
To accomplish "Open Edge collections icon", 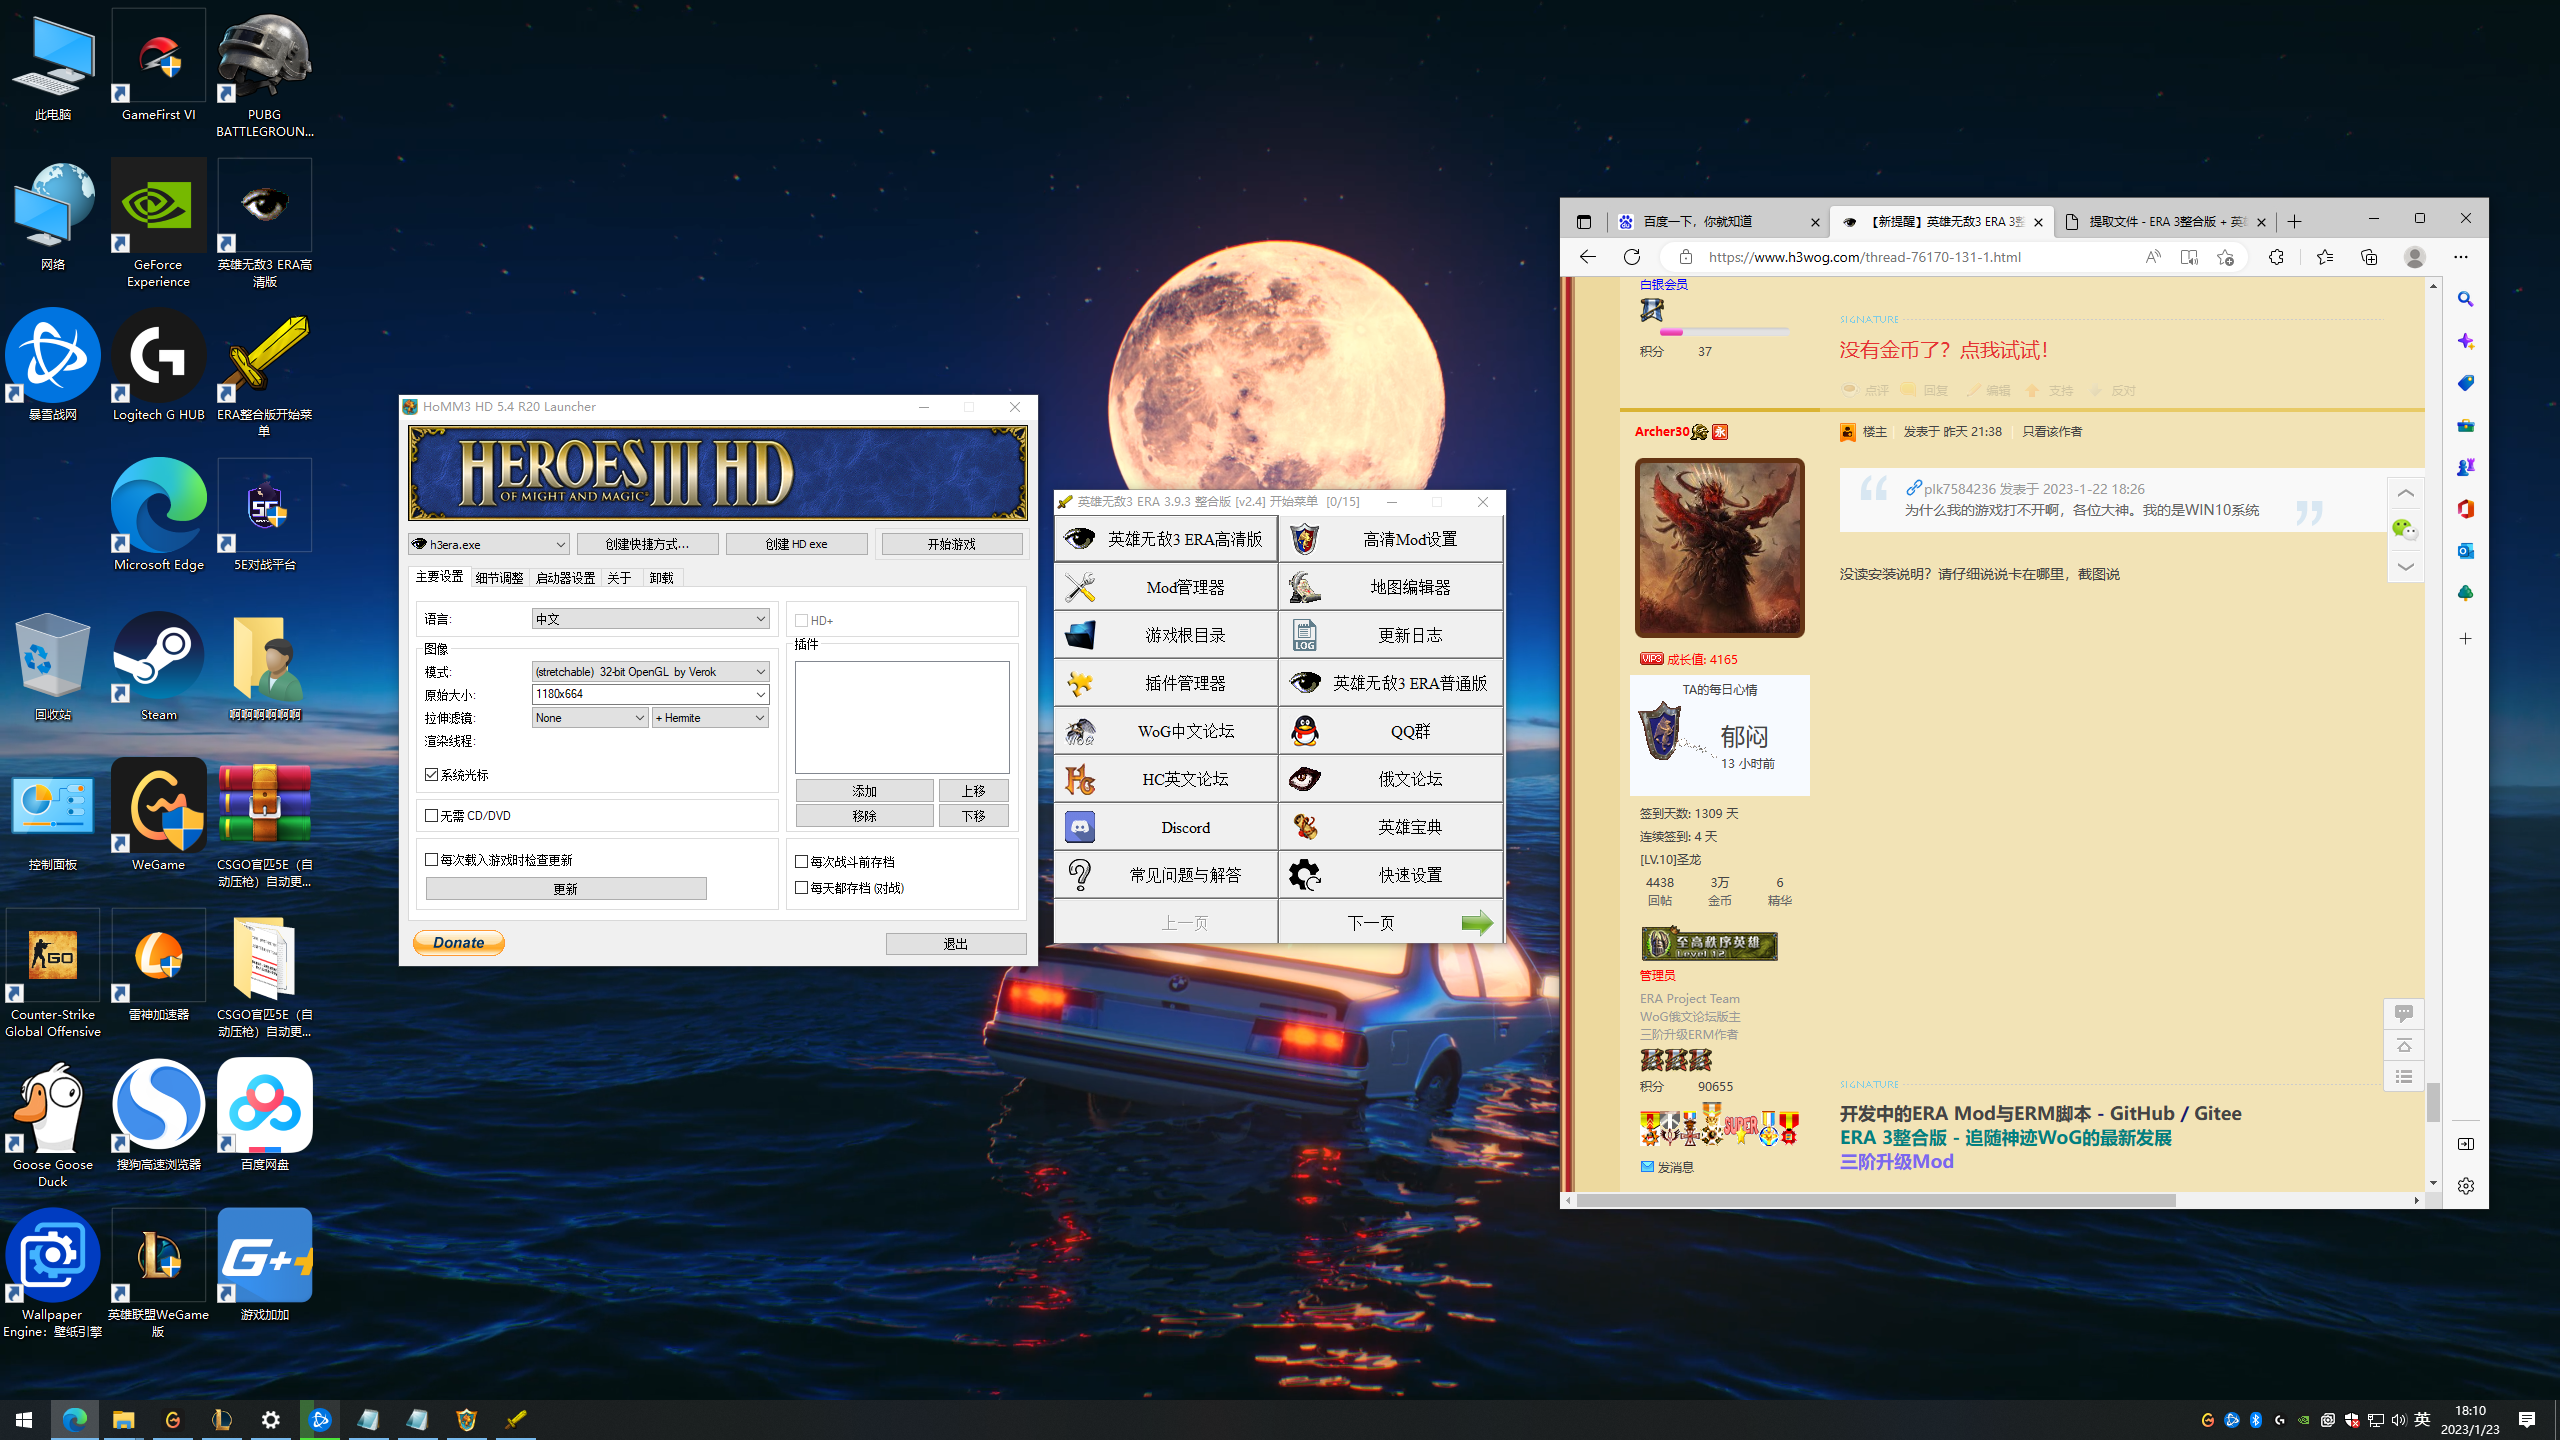I will pos(2369,257).
